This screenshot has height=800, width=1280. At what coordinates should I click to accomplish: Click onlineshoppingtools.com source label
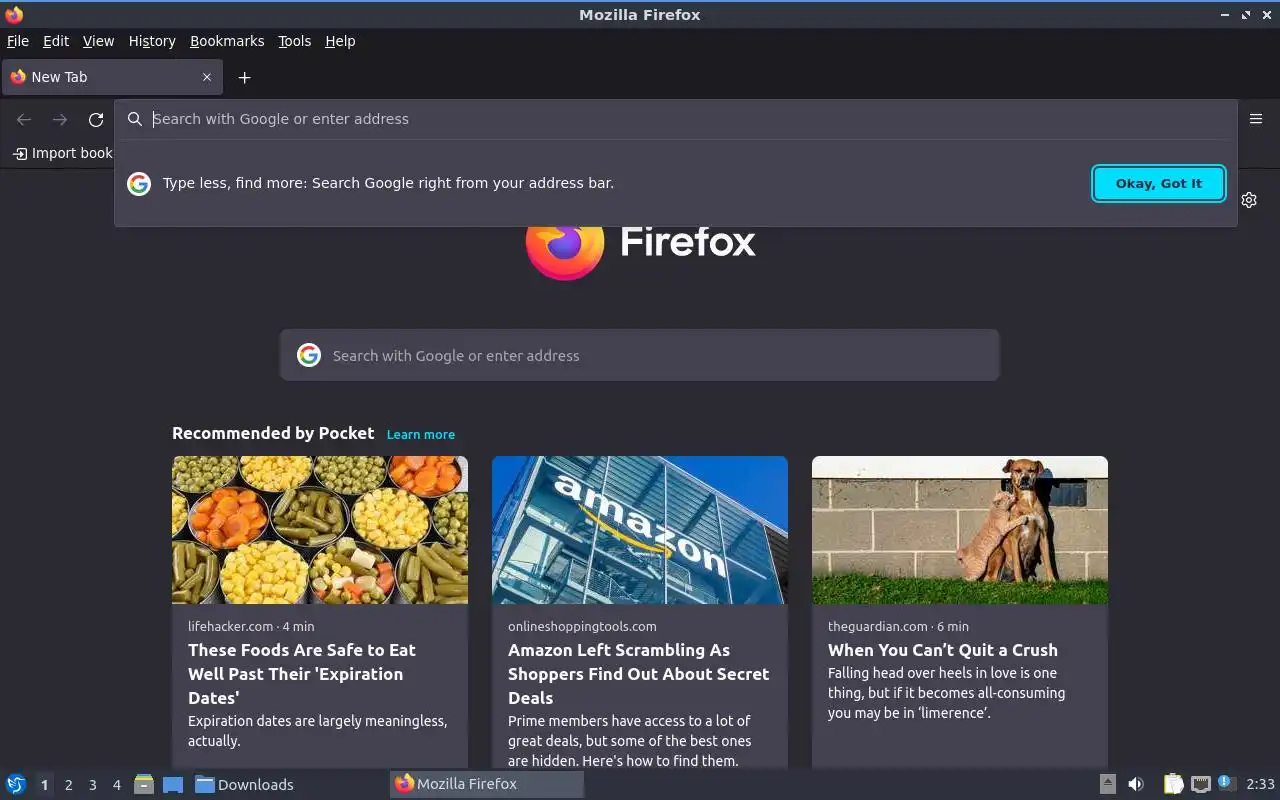(582, 626)
